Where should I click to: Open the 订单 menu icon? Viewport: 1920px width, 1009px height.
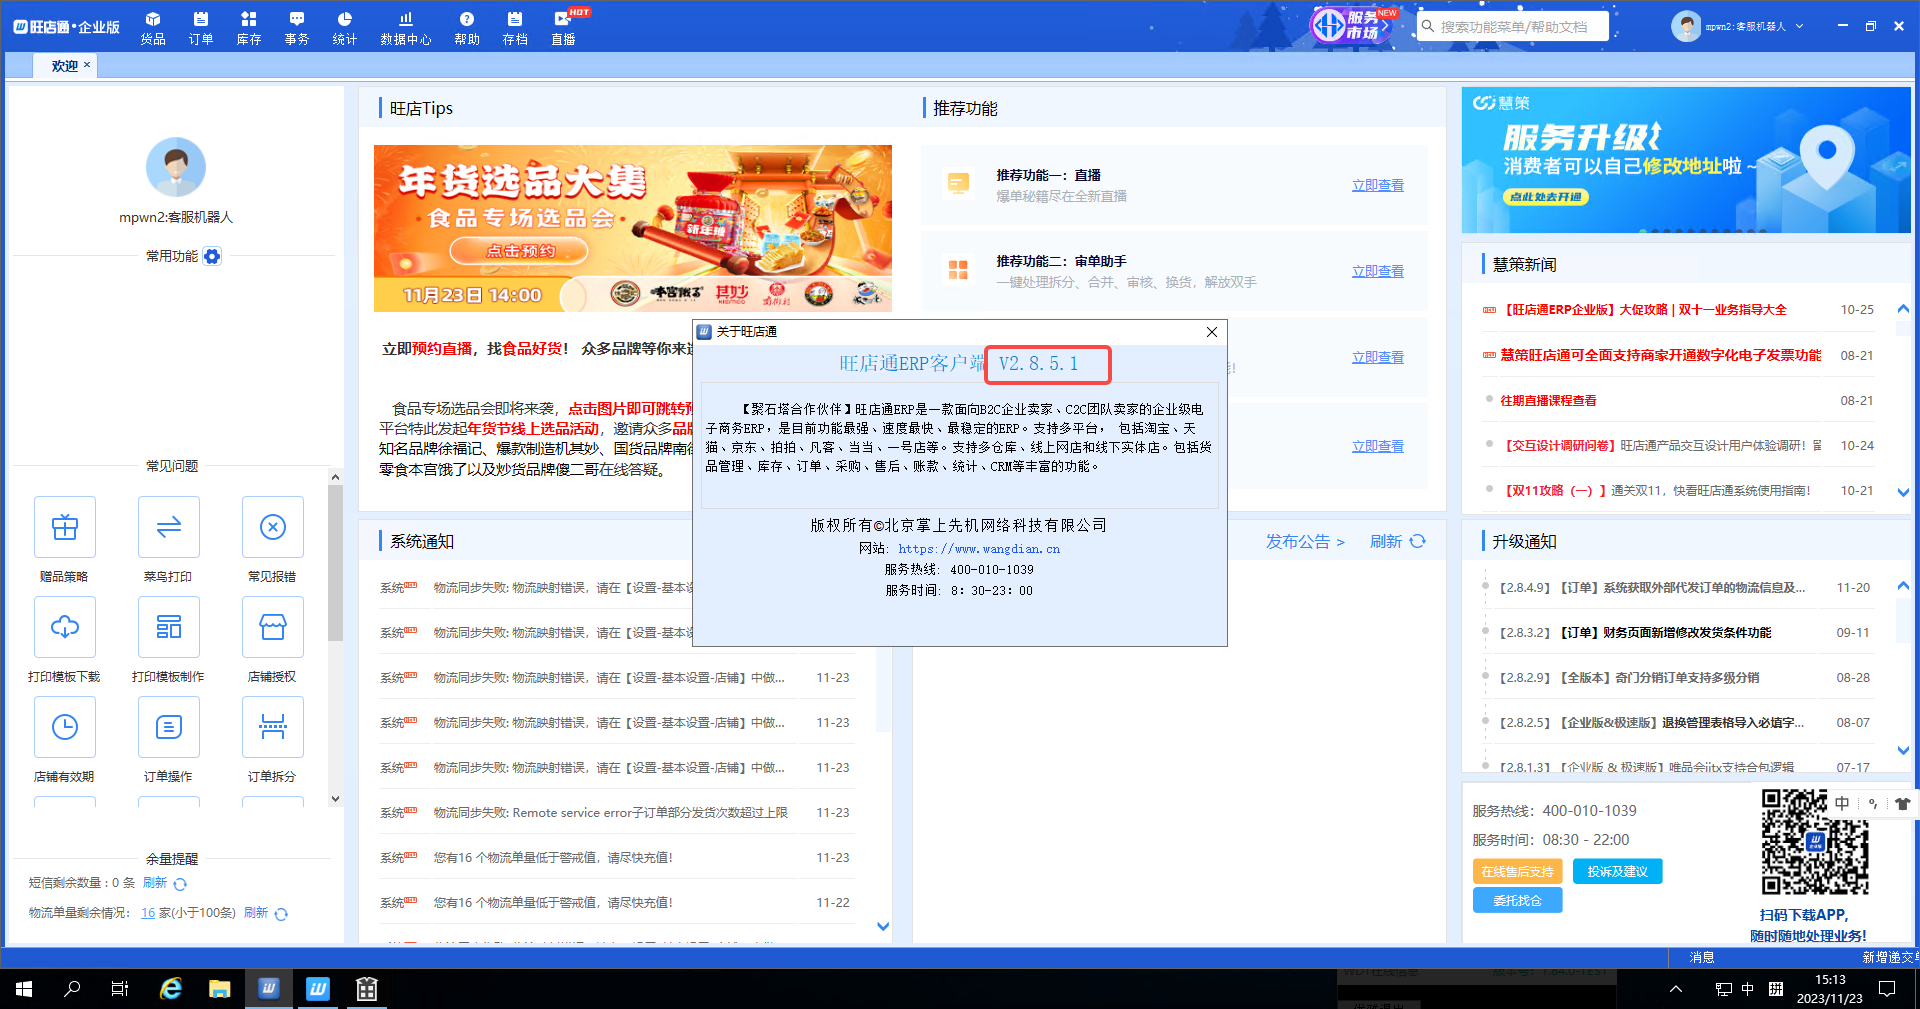[201, 27]
